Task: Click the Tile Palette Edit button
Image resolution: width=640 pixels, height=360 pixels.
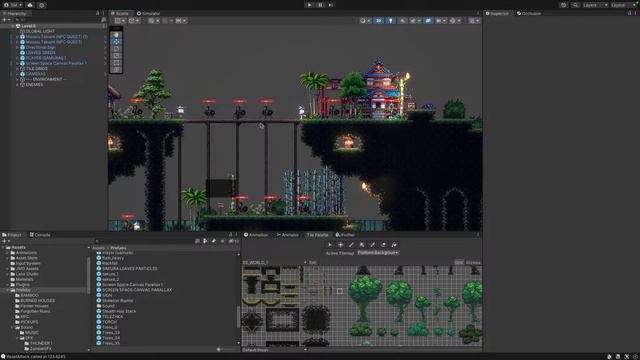Action: (313, 262)
